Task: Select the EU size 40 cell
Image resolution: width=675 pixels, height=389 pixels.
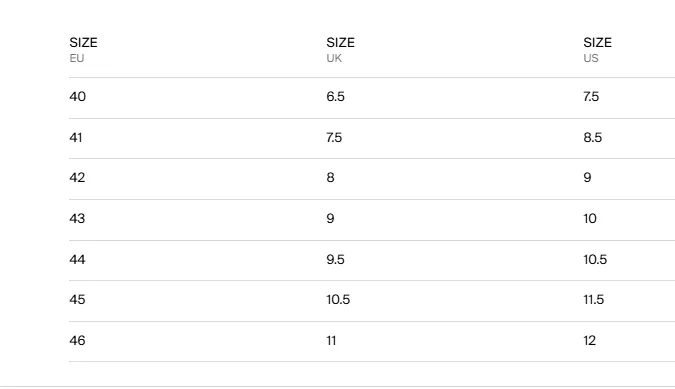Action: pyautogui.click(x=77, y=96)
